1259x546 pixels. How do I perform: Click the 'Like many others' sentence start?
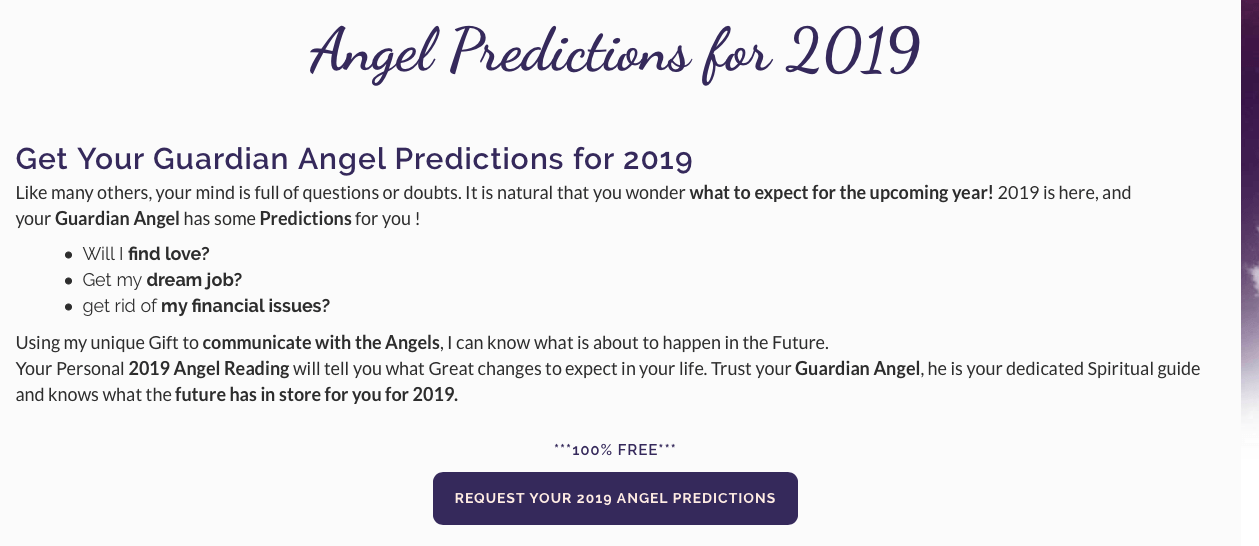[x=75, y=193]
